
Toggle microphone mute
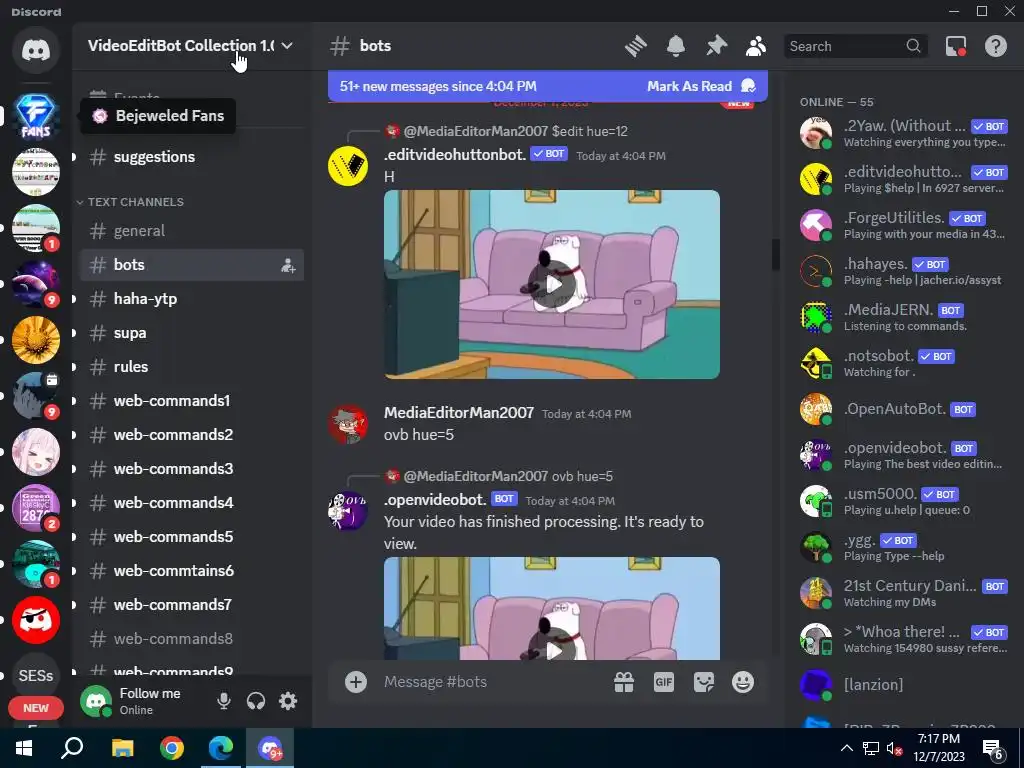pyautogui.click(x=223, y=701)
